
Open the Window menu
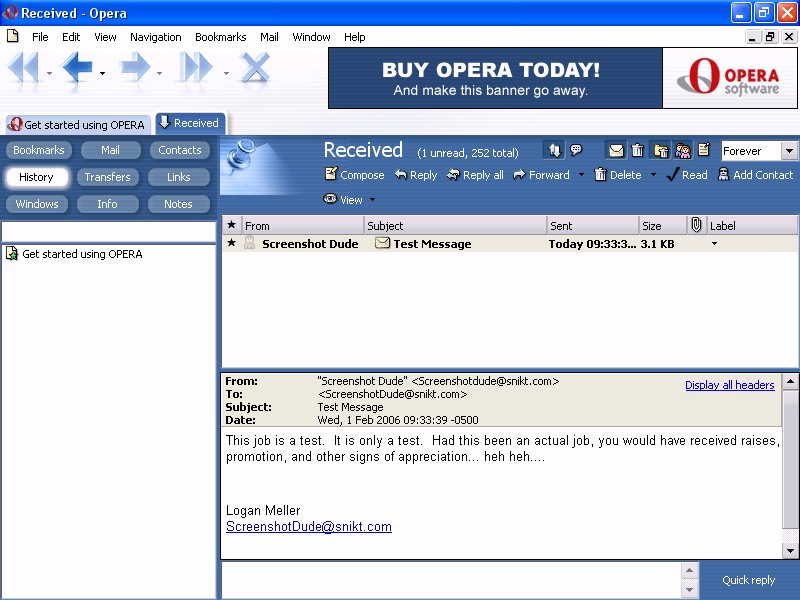coord(311,37)
